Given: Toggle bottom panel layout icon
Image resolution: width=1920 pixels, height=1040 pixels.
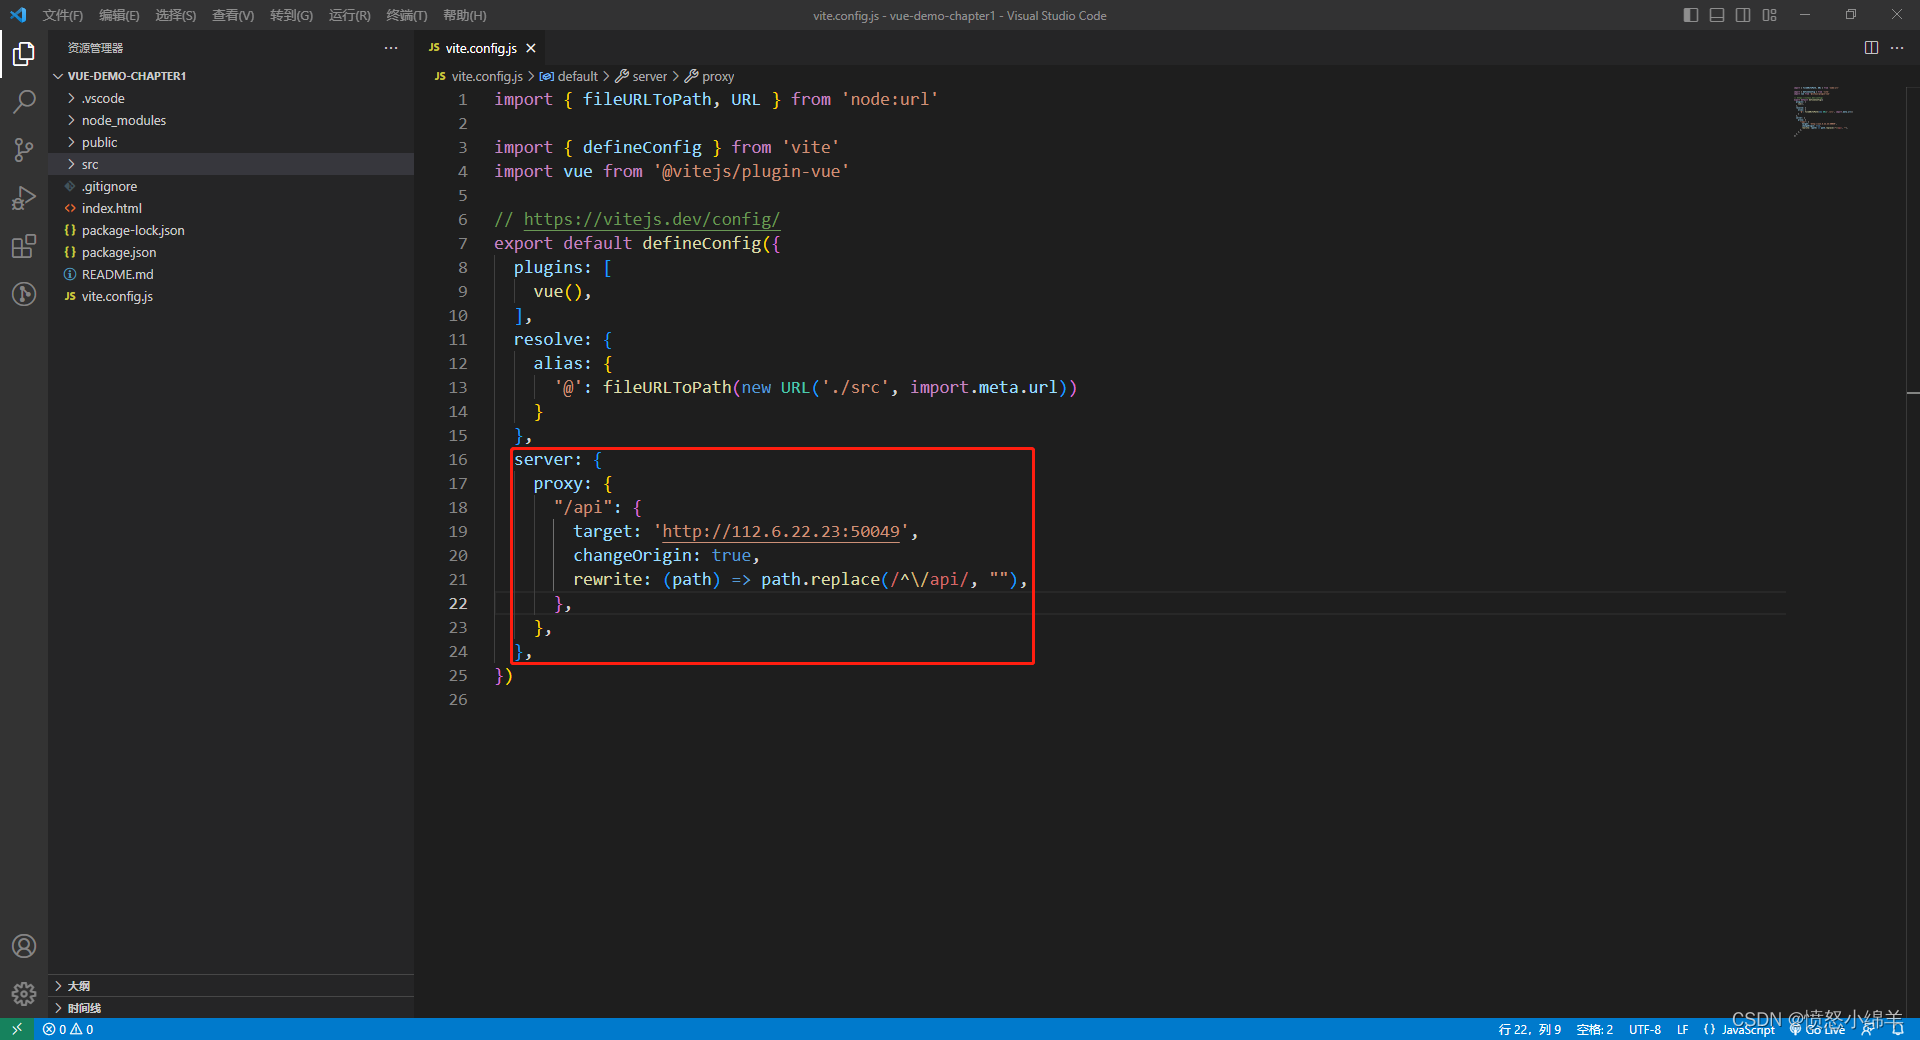Looking at the screenshot, I should tap(1717, 15).
